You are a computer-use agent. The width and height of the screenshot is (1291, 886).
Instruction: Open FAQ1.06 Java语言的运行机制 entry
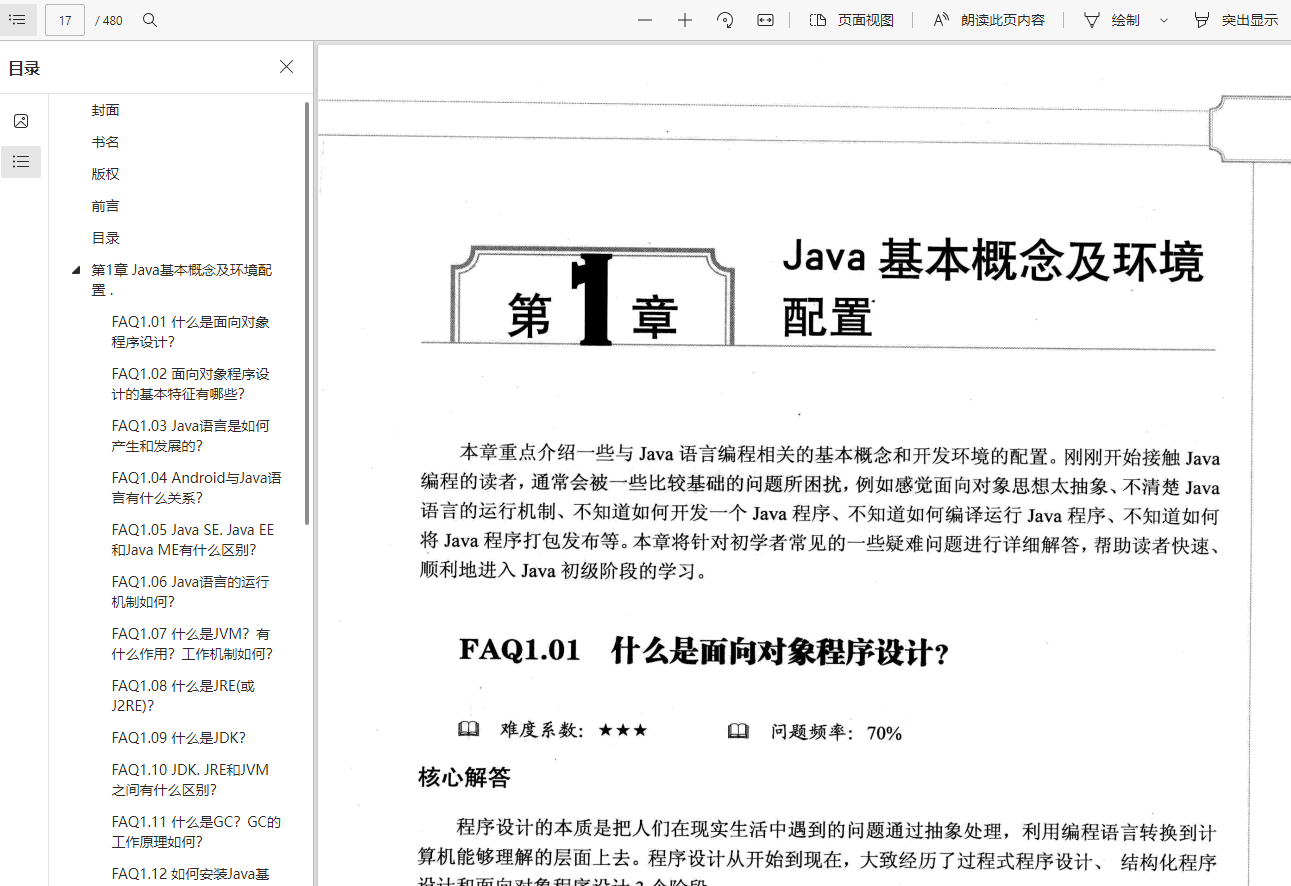coord(190,592)
